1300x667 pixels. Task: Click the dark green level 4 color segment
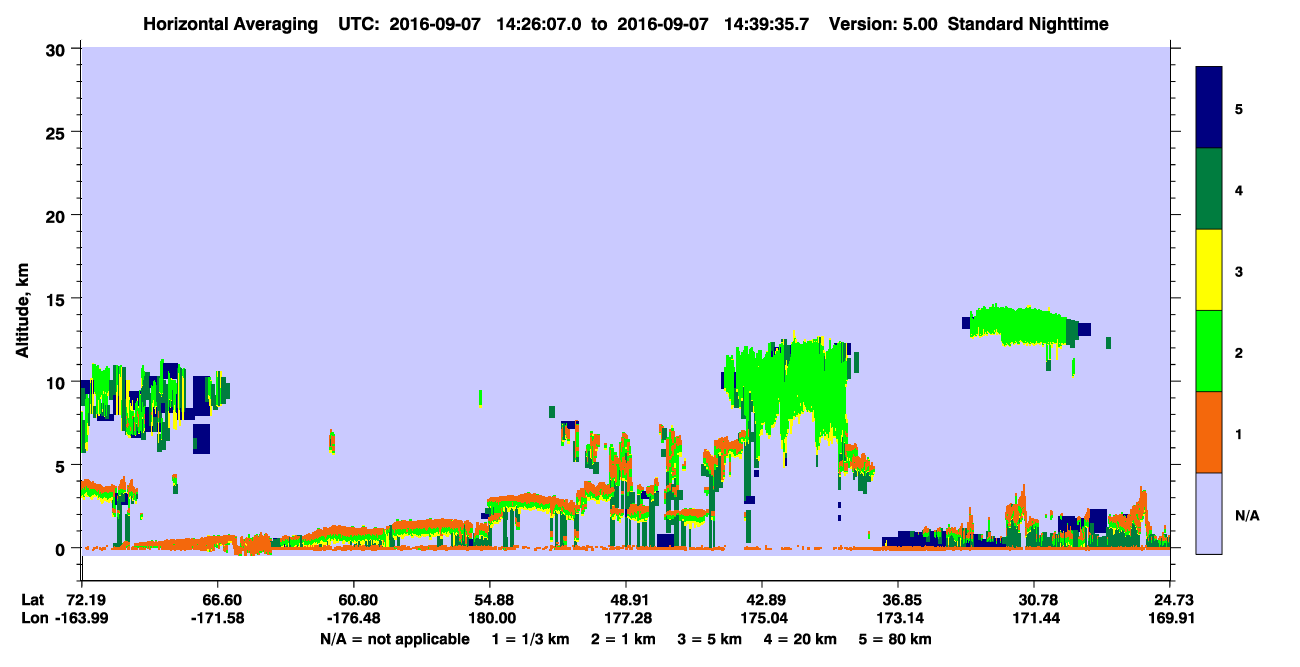tap(1209, 189)
